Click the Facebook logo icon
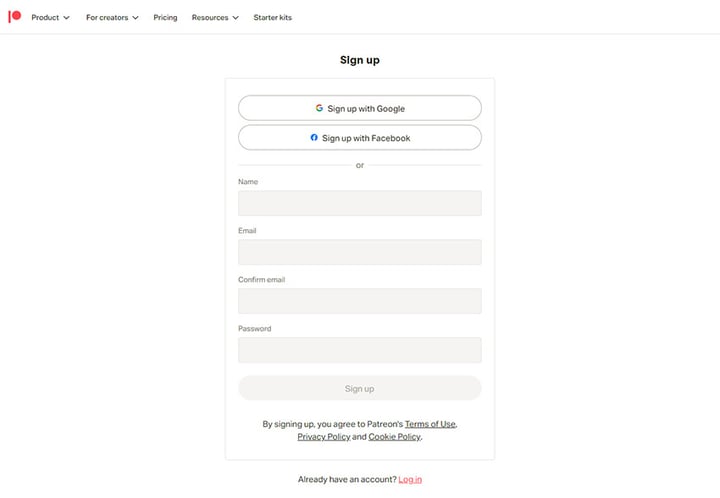 314,137
